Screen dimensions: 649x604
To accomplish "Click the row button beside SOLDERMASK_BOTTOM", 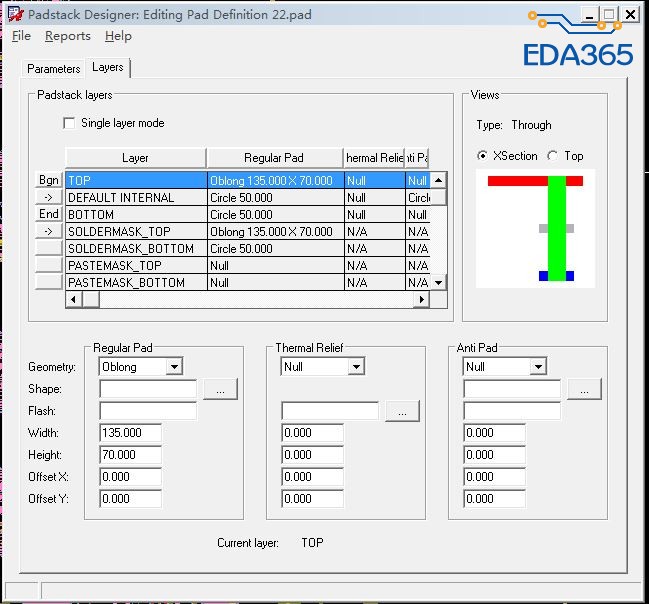I will (49, 248).
